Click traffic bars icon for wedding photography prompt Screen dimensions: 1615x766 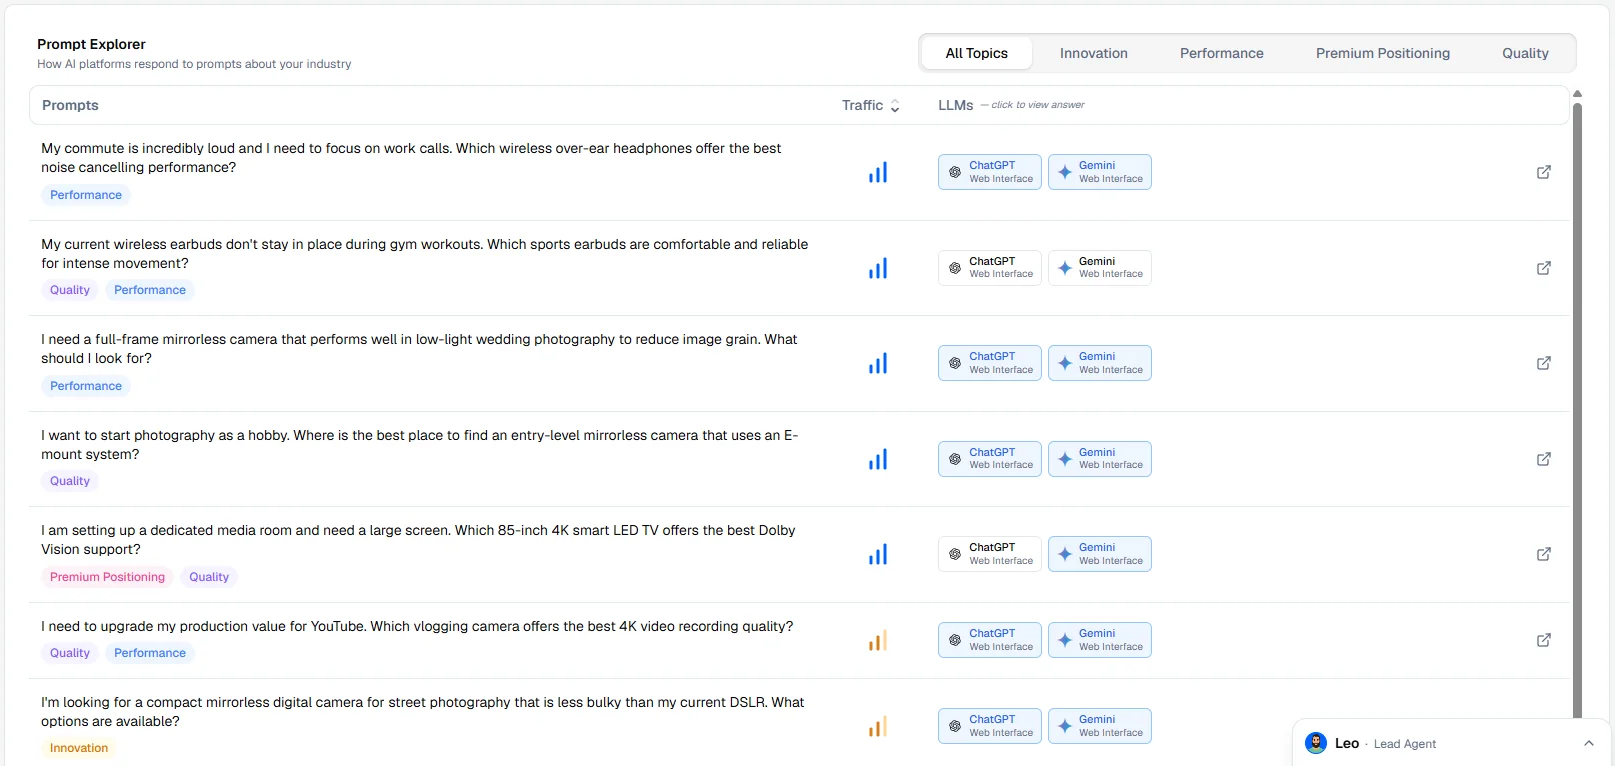click(x=878, y=364)
